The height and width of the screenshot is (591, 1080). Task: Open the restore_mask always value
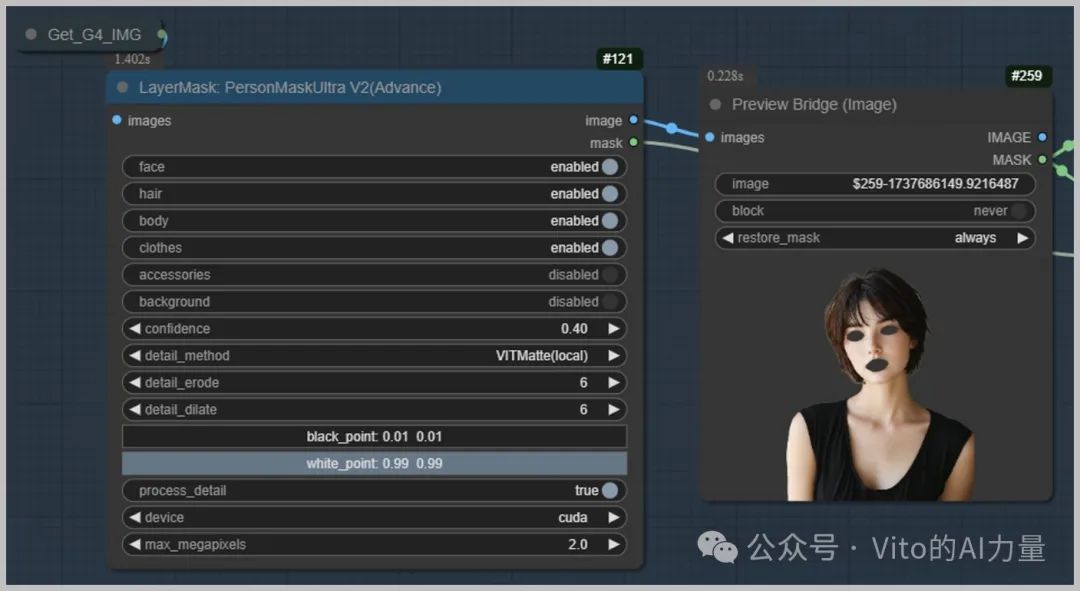pos(975,238)
